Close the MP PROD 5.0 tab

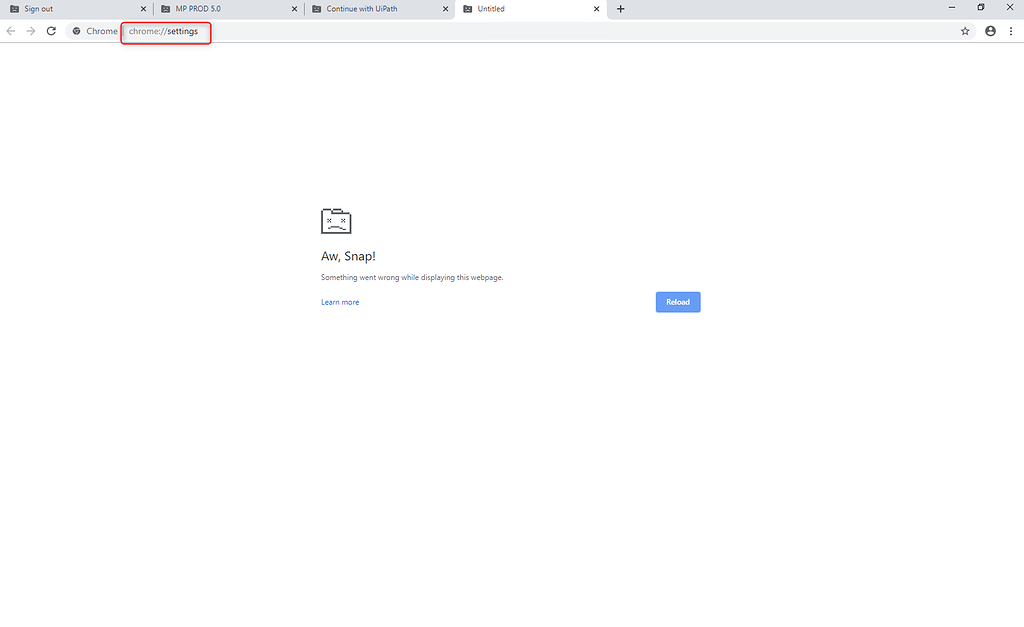pyautogui.click(x=293, y=8)
